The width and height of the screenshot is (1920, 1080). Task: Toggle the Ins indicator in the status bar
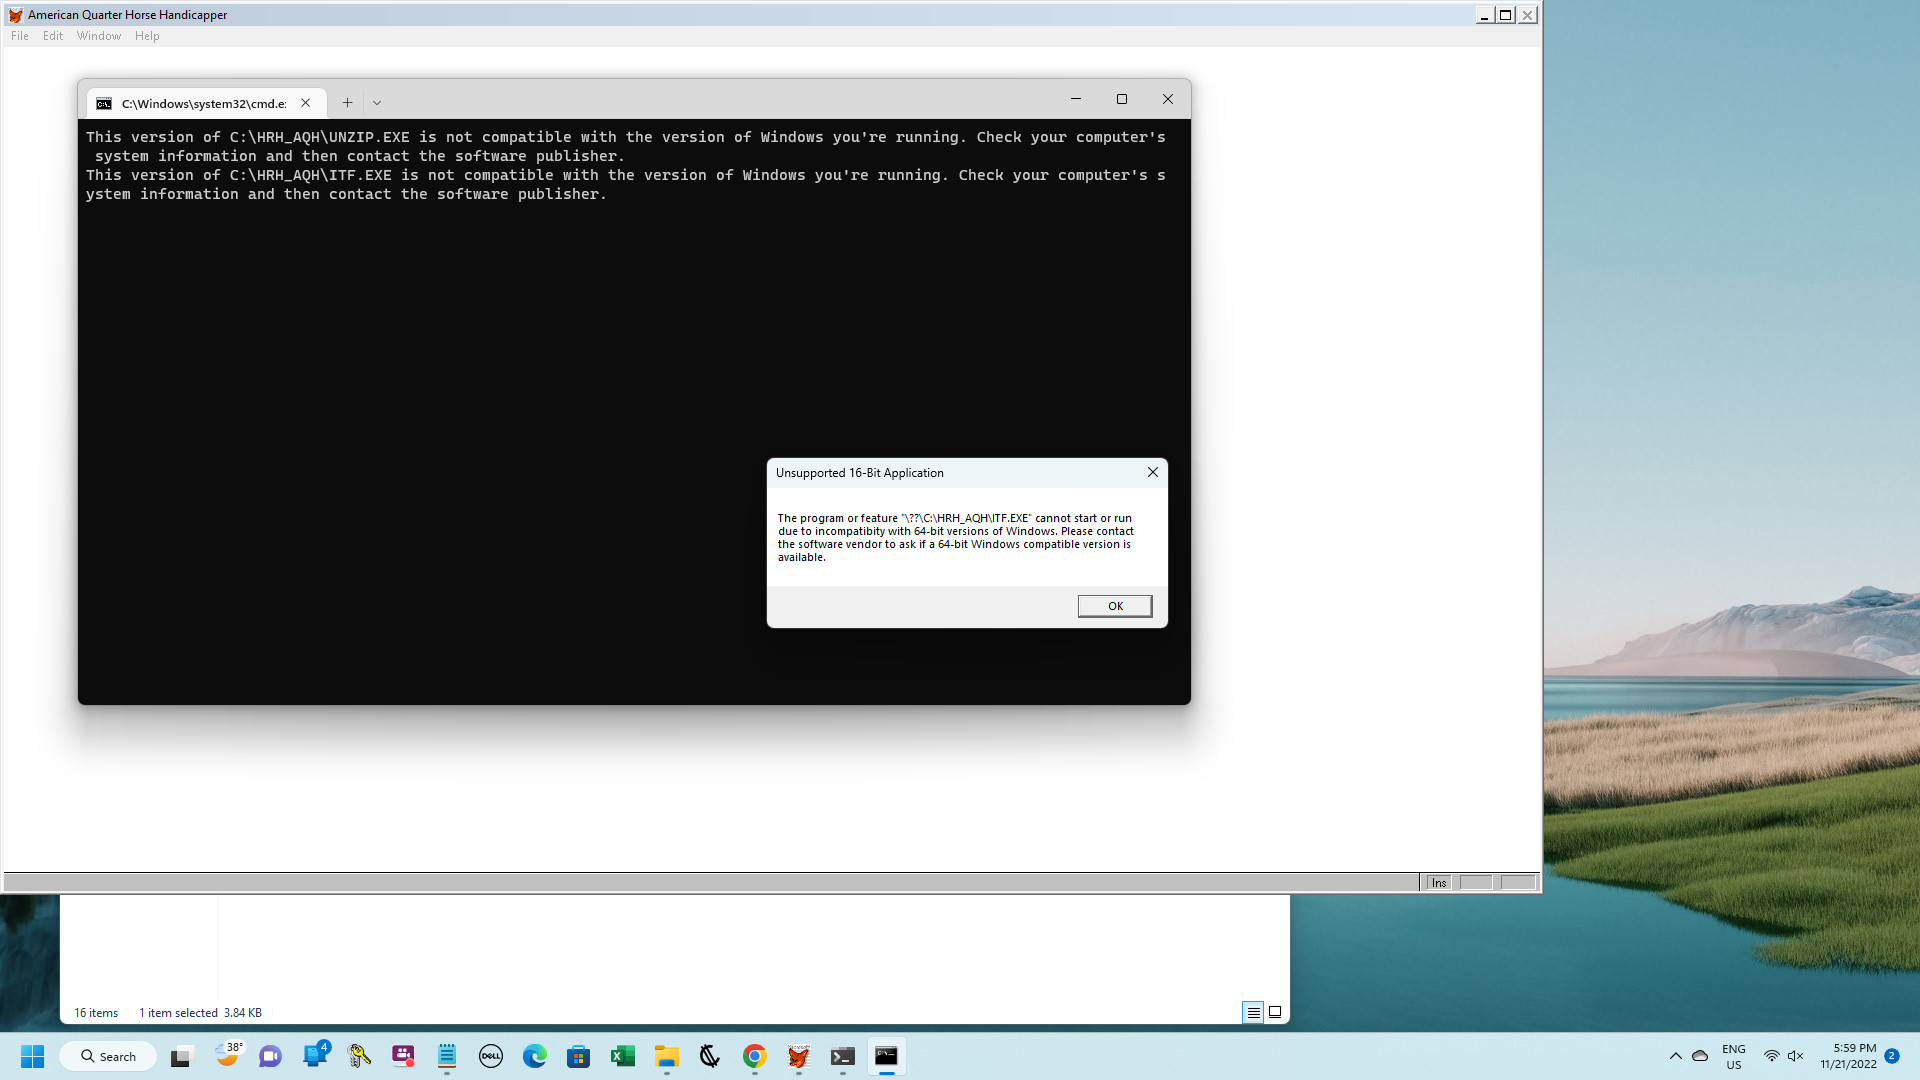1438,882
